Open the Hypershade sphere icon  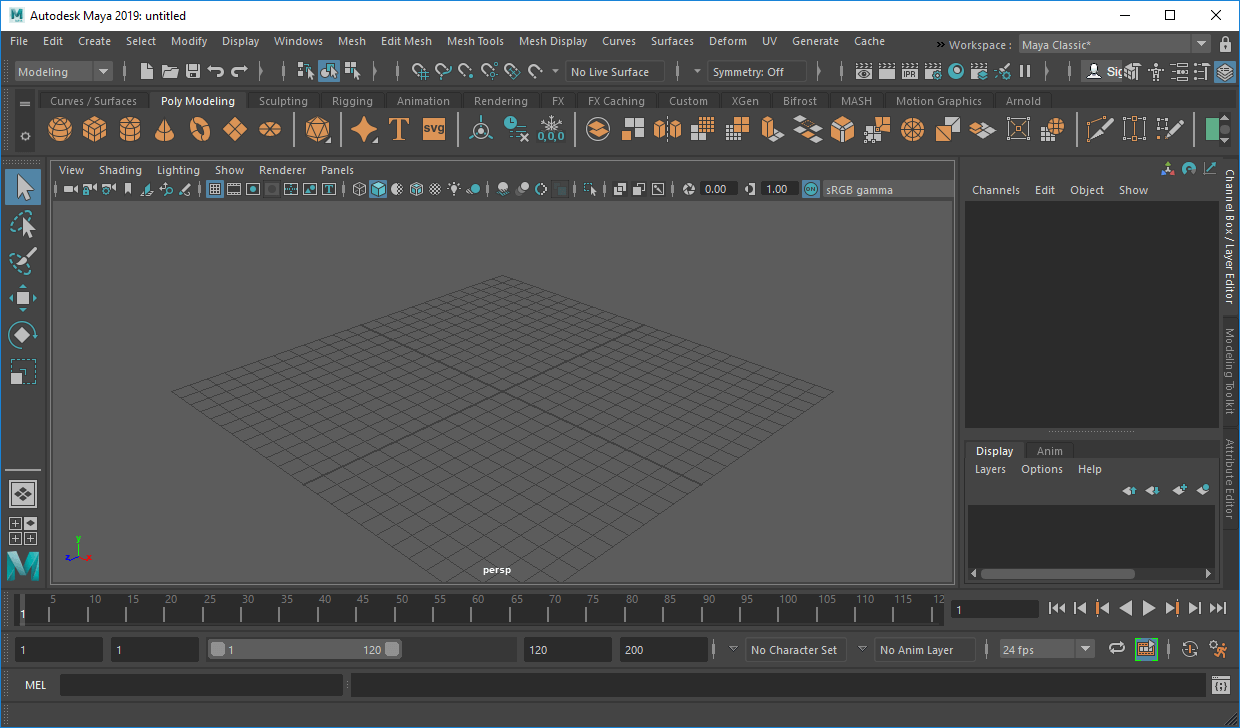(x=956, y=71)
